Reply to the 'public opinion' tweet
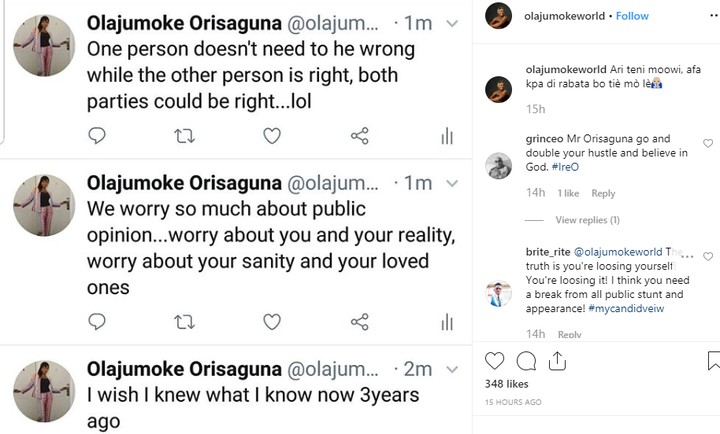This screenshot has width=720, height=434. click(97, 321)
